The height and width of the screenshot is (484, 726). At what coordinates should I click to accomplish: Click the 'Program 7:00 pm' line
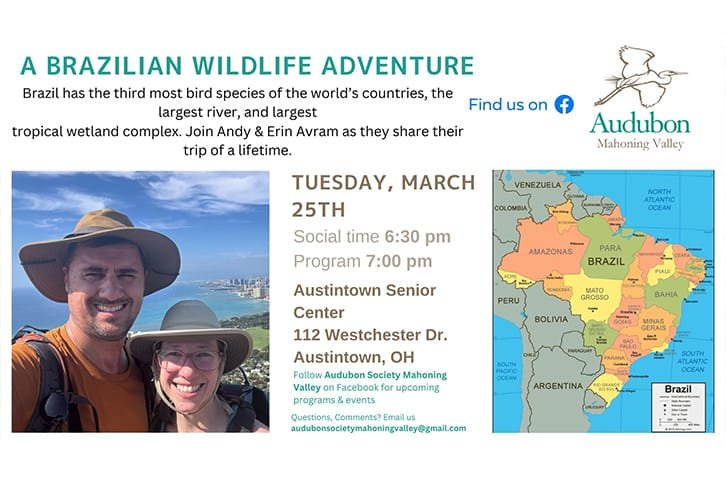[x=363, y=261]
